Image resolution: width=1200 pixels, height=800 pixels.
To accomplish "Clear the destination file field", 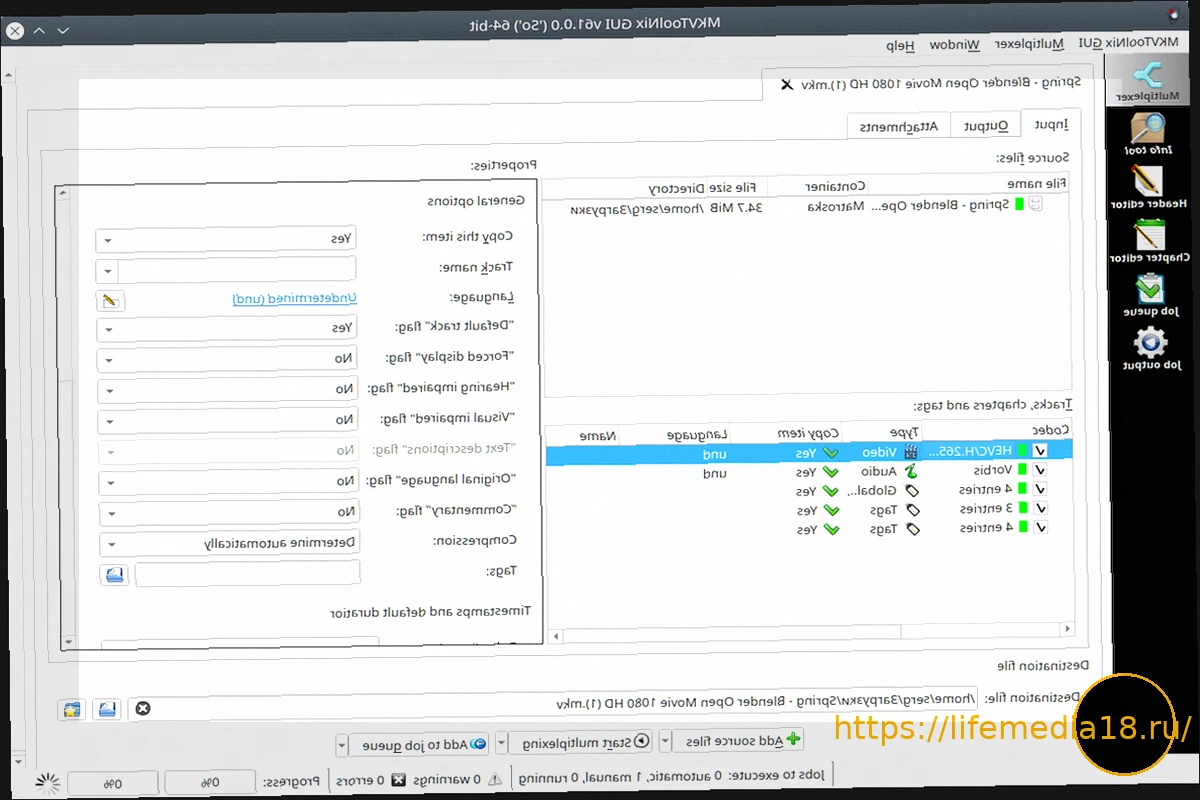I will 143,708.
